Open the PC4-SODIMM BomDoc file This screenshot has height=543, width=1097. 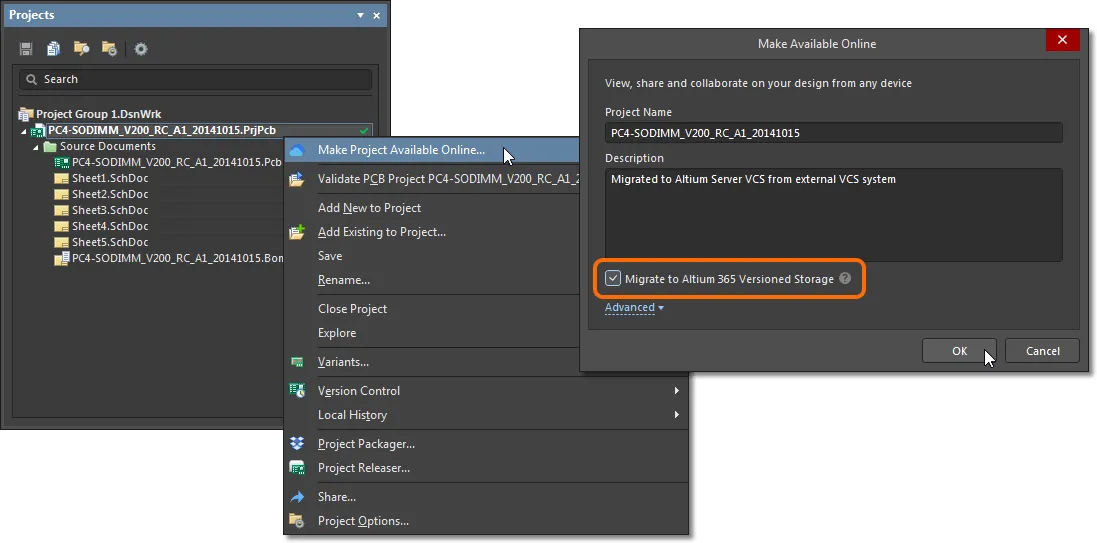(177, 258)
